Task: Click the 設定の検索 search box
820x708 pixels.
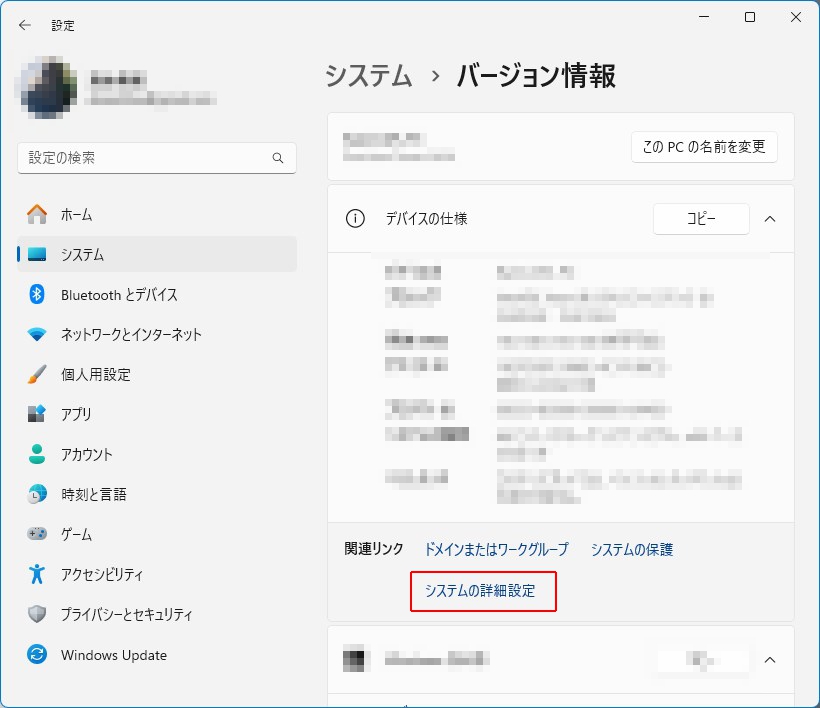Action: (145, 158)
